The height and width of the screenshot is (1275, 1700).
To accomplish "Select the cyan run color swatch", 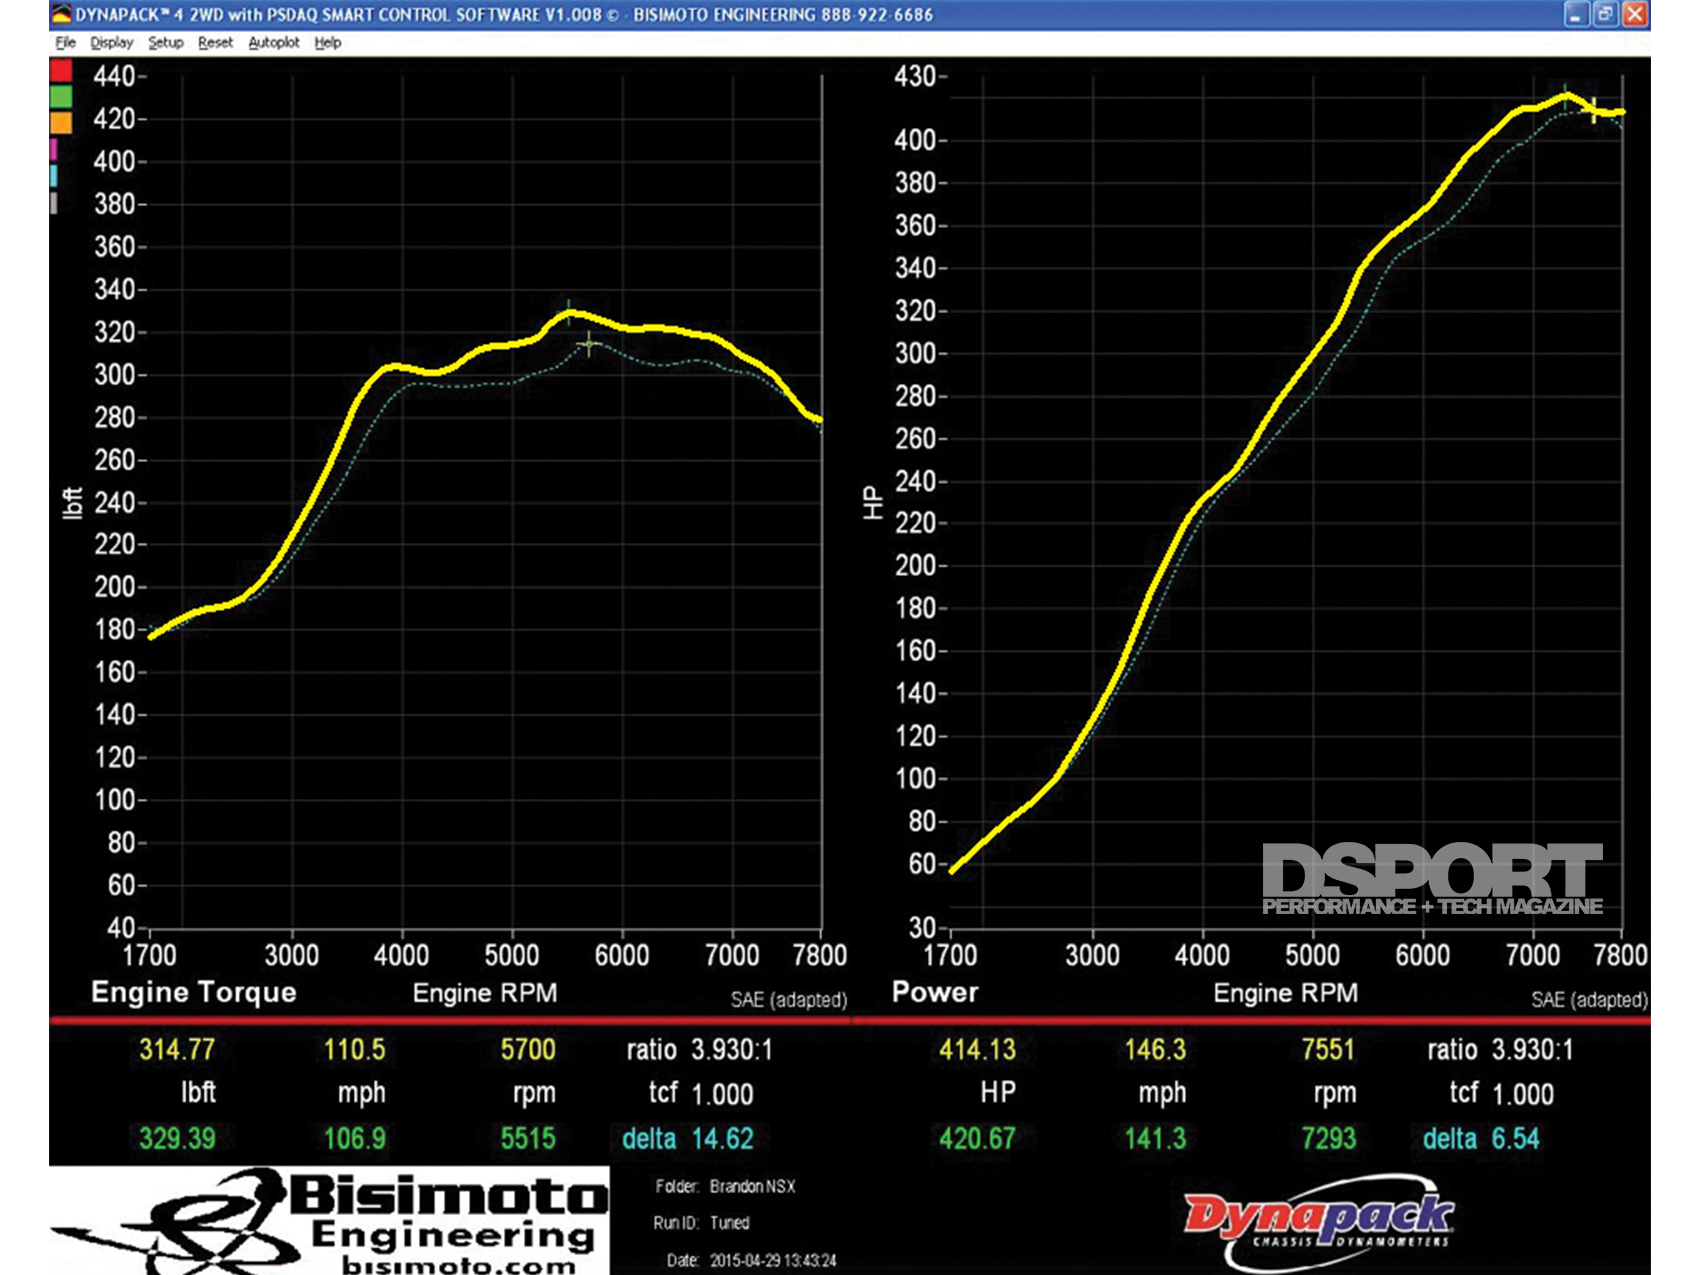I will [x=54, y=175].
